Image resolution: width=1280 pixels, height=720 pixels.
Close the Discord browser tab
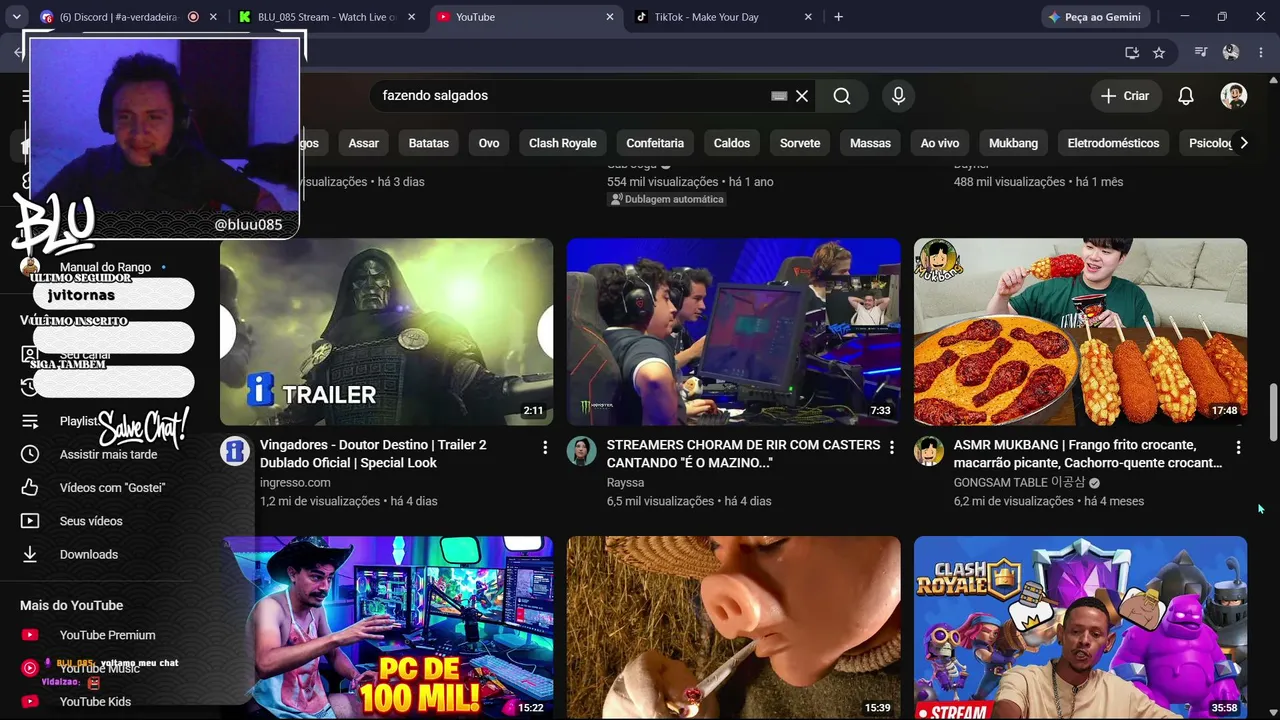click(x=213, y=17)
